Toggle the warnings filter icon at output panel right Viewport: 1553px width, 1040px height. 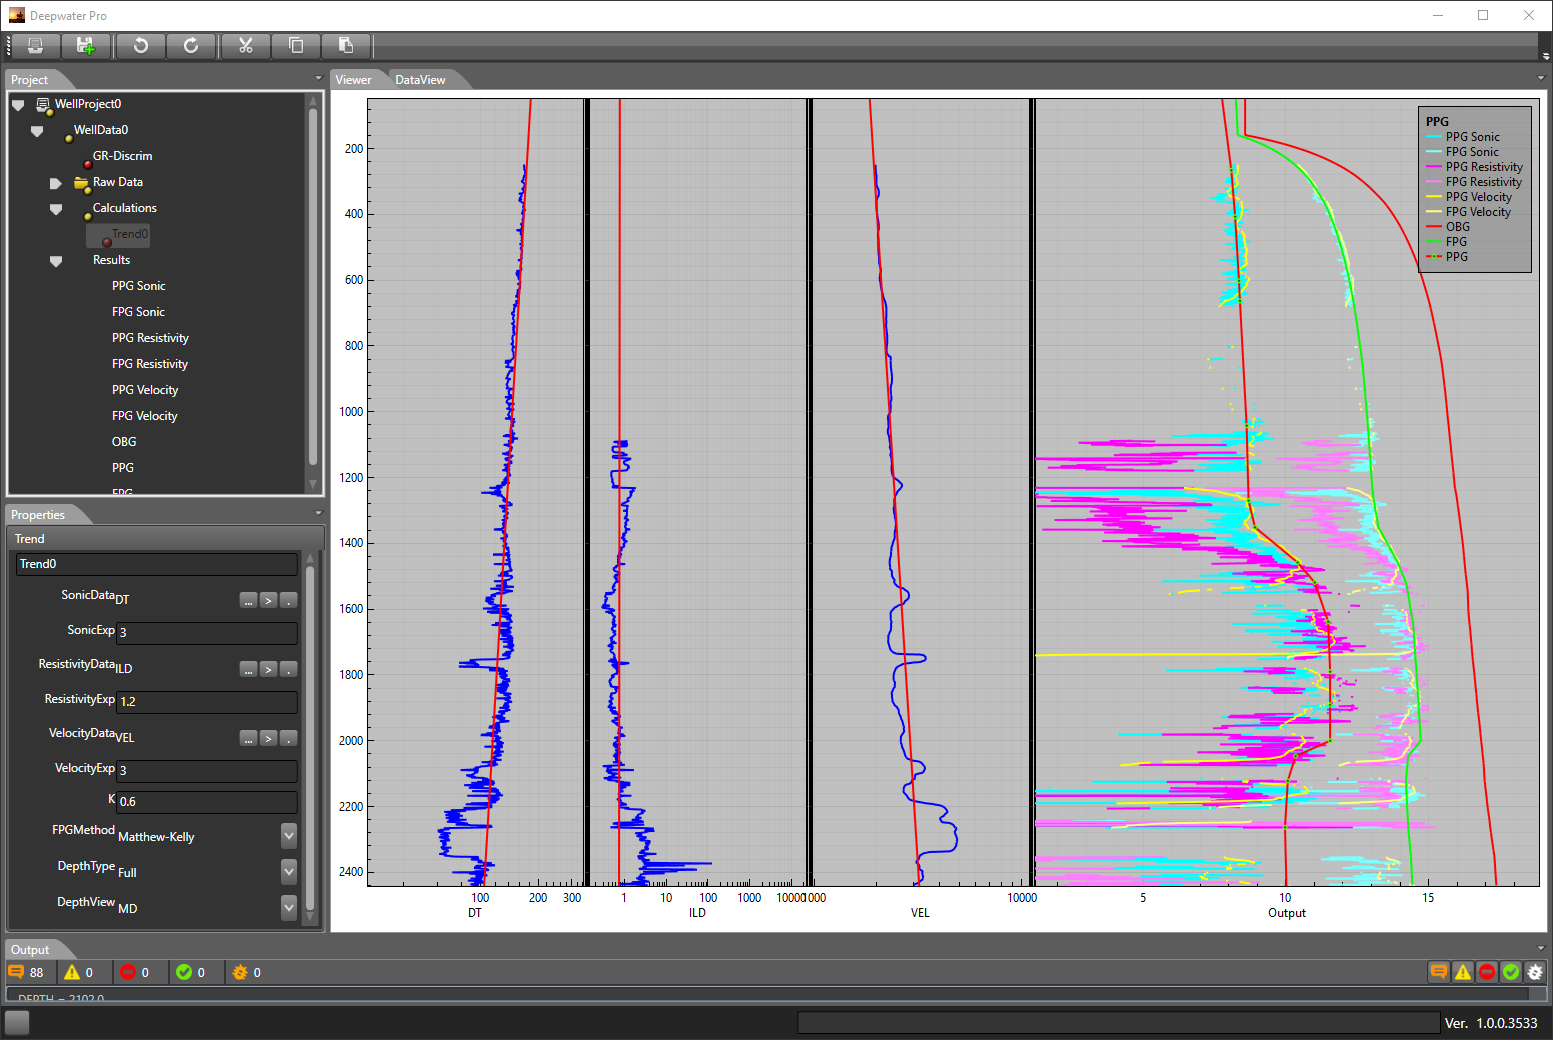tap(1463, 972)
